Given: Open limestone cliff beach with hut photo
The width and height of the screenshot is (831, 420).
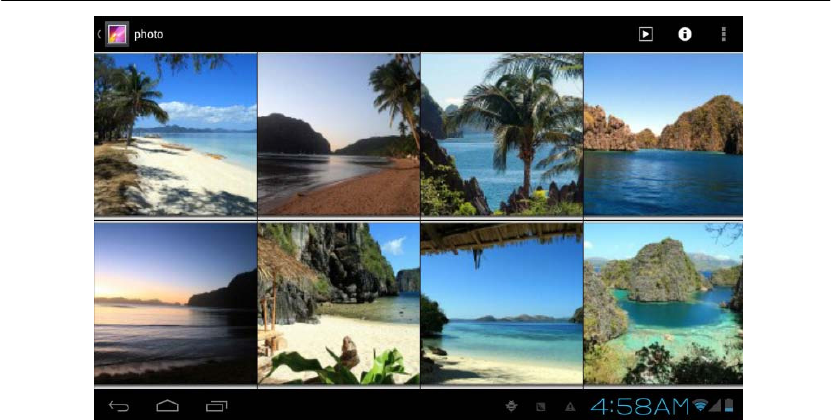Looking at the screenshot, I should click(339, 303).
